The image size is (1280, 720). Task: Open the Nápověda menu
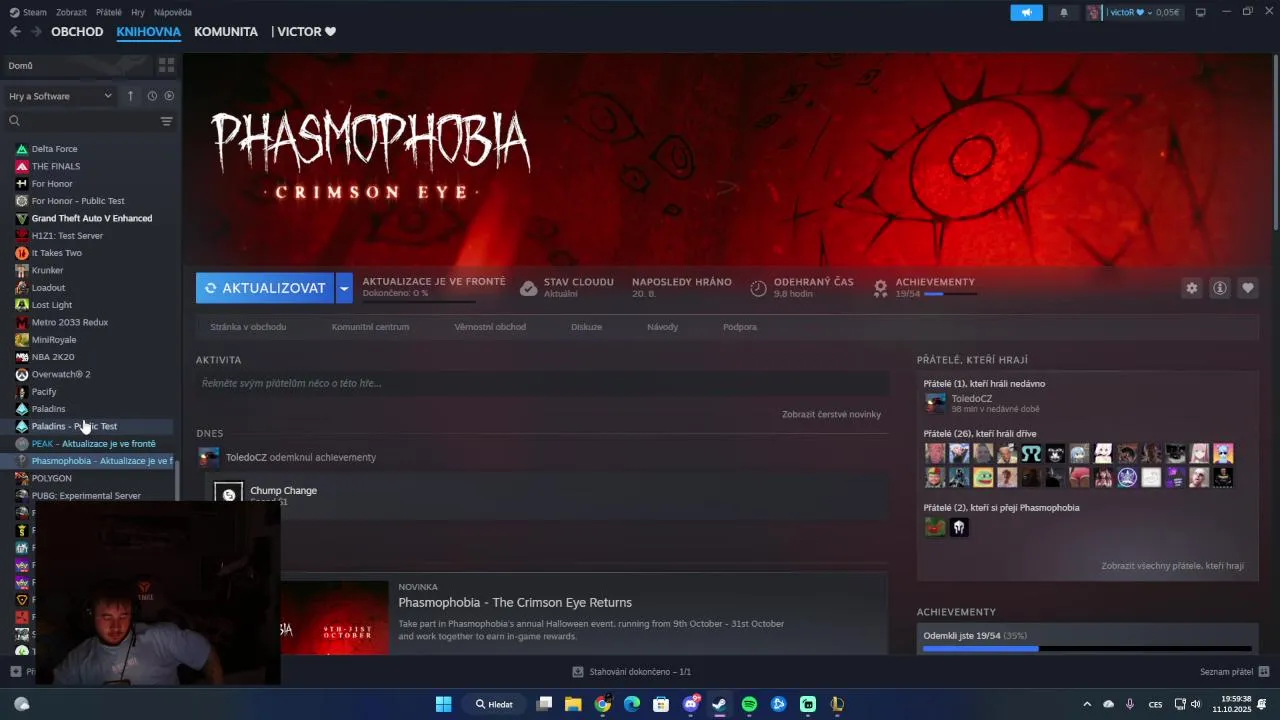tap(173, 12)
